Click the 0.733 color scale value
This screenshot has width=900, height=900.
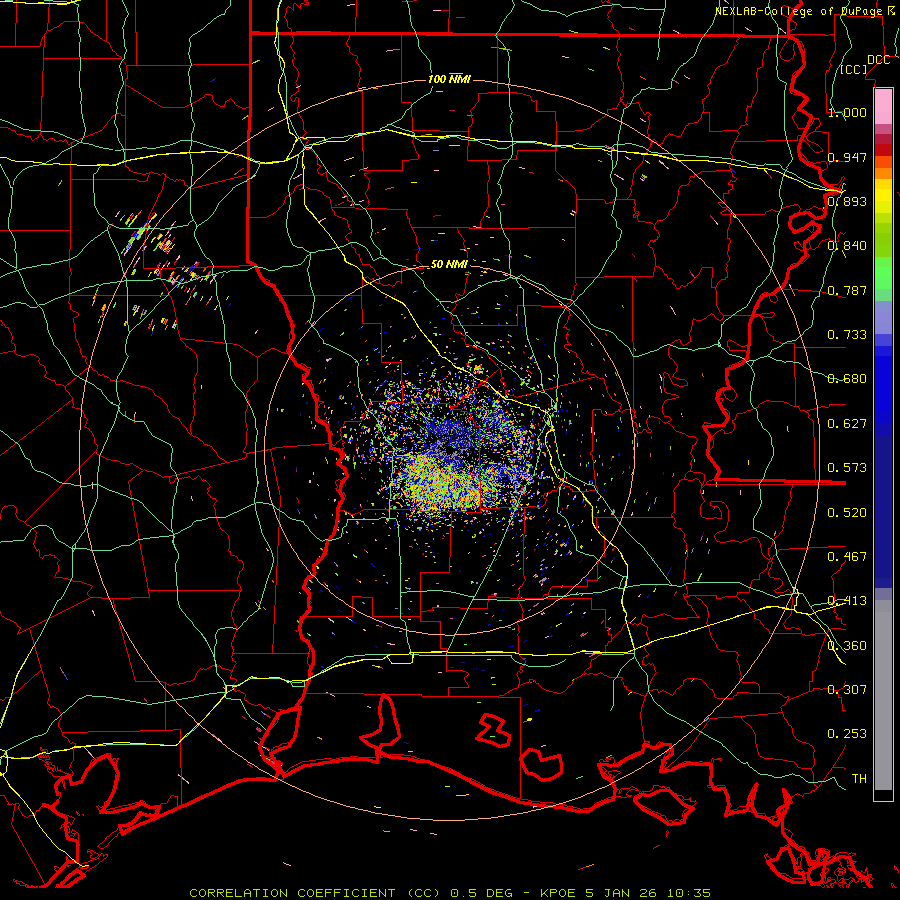(847, 335)
